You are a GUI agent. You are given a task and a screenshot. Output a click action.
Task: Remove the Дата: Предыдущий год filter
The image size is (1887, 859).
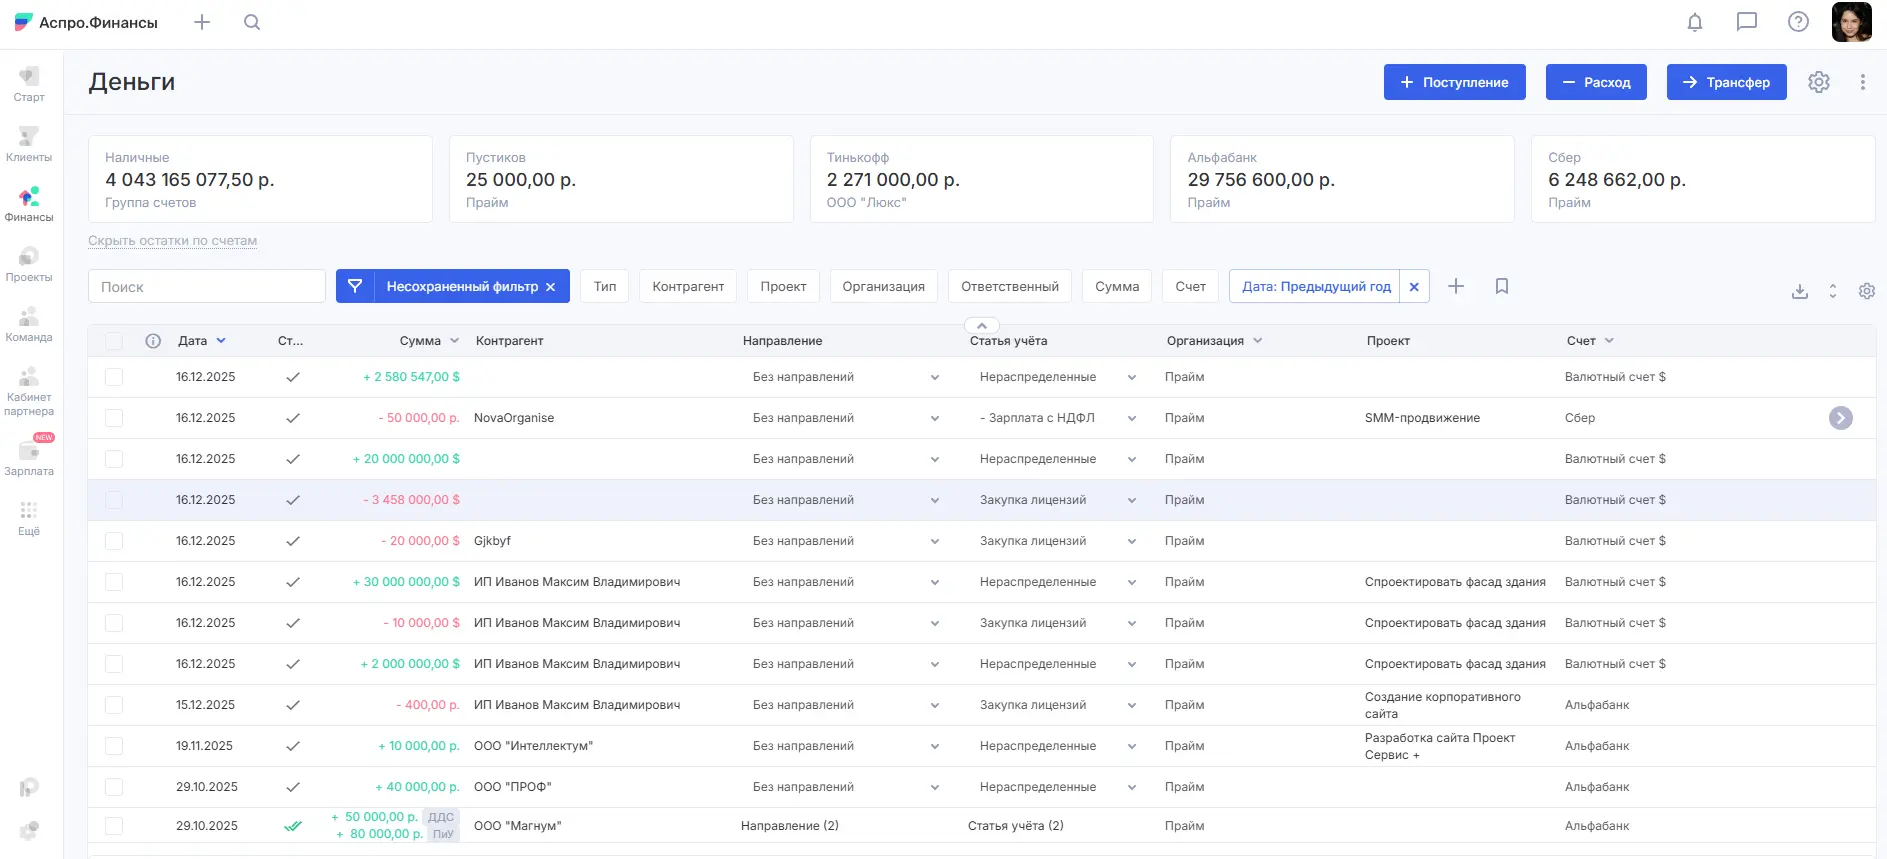(1414, 286)
